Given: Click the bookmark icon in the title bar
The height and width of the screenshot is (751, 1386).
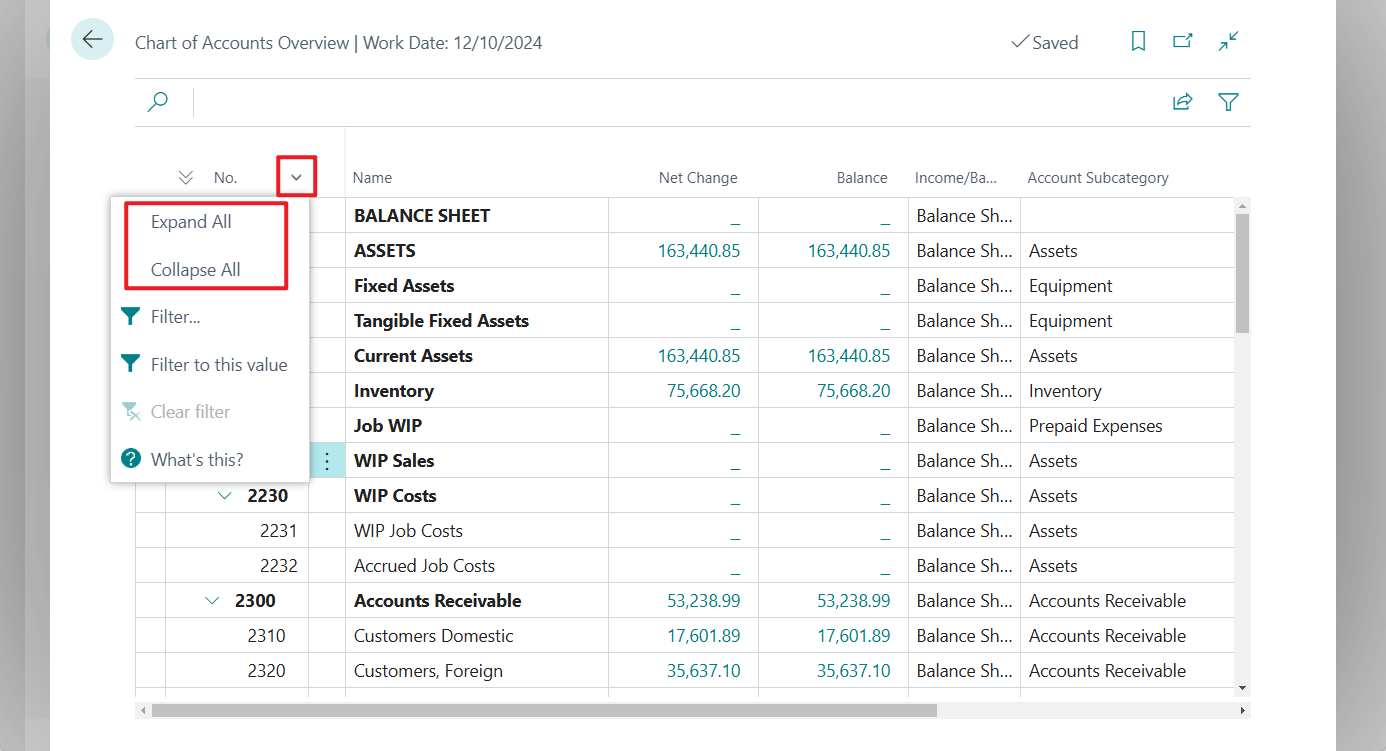Looking at the screenshot, I should click(1138, 41).
